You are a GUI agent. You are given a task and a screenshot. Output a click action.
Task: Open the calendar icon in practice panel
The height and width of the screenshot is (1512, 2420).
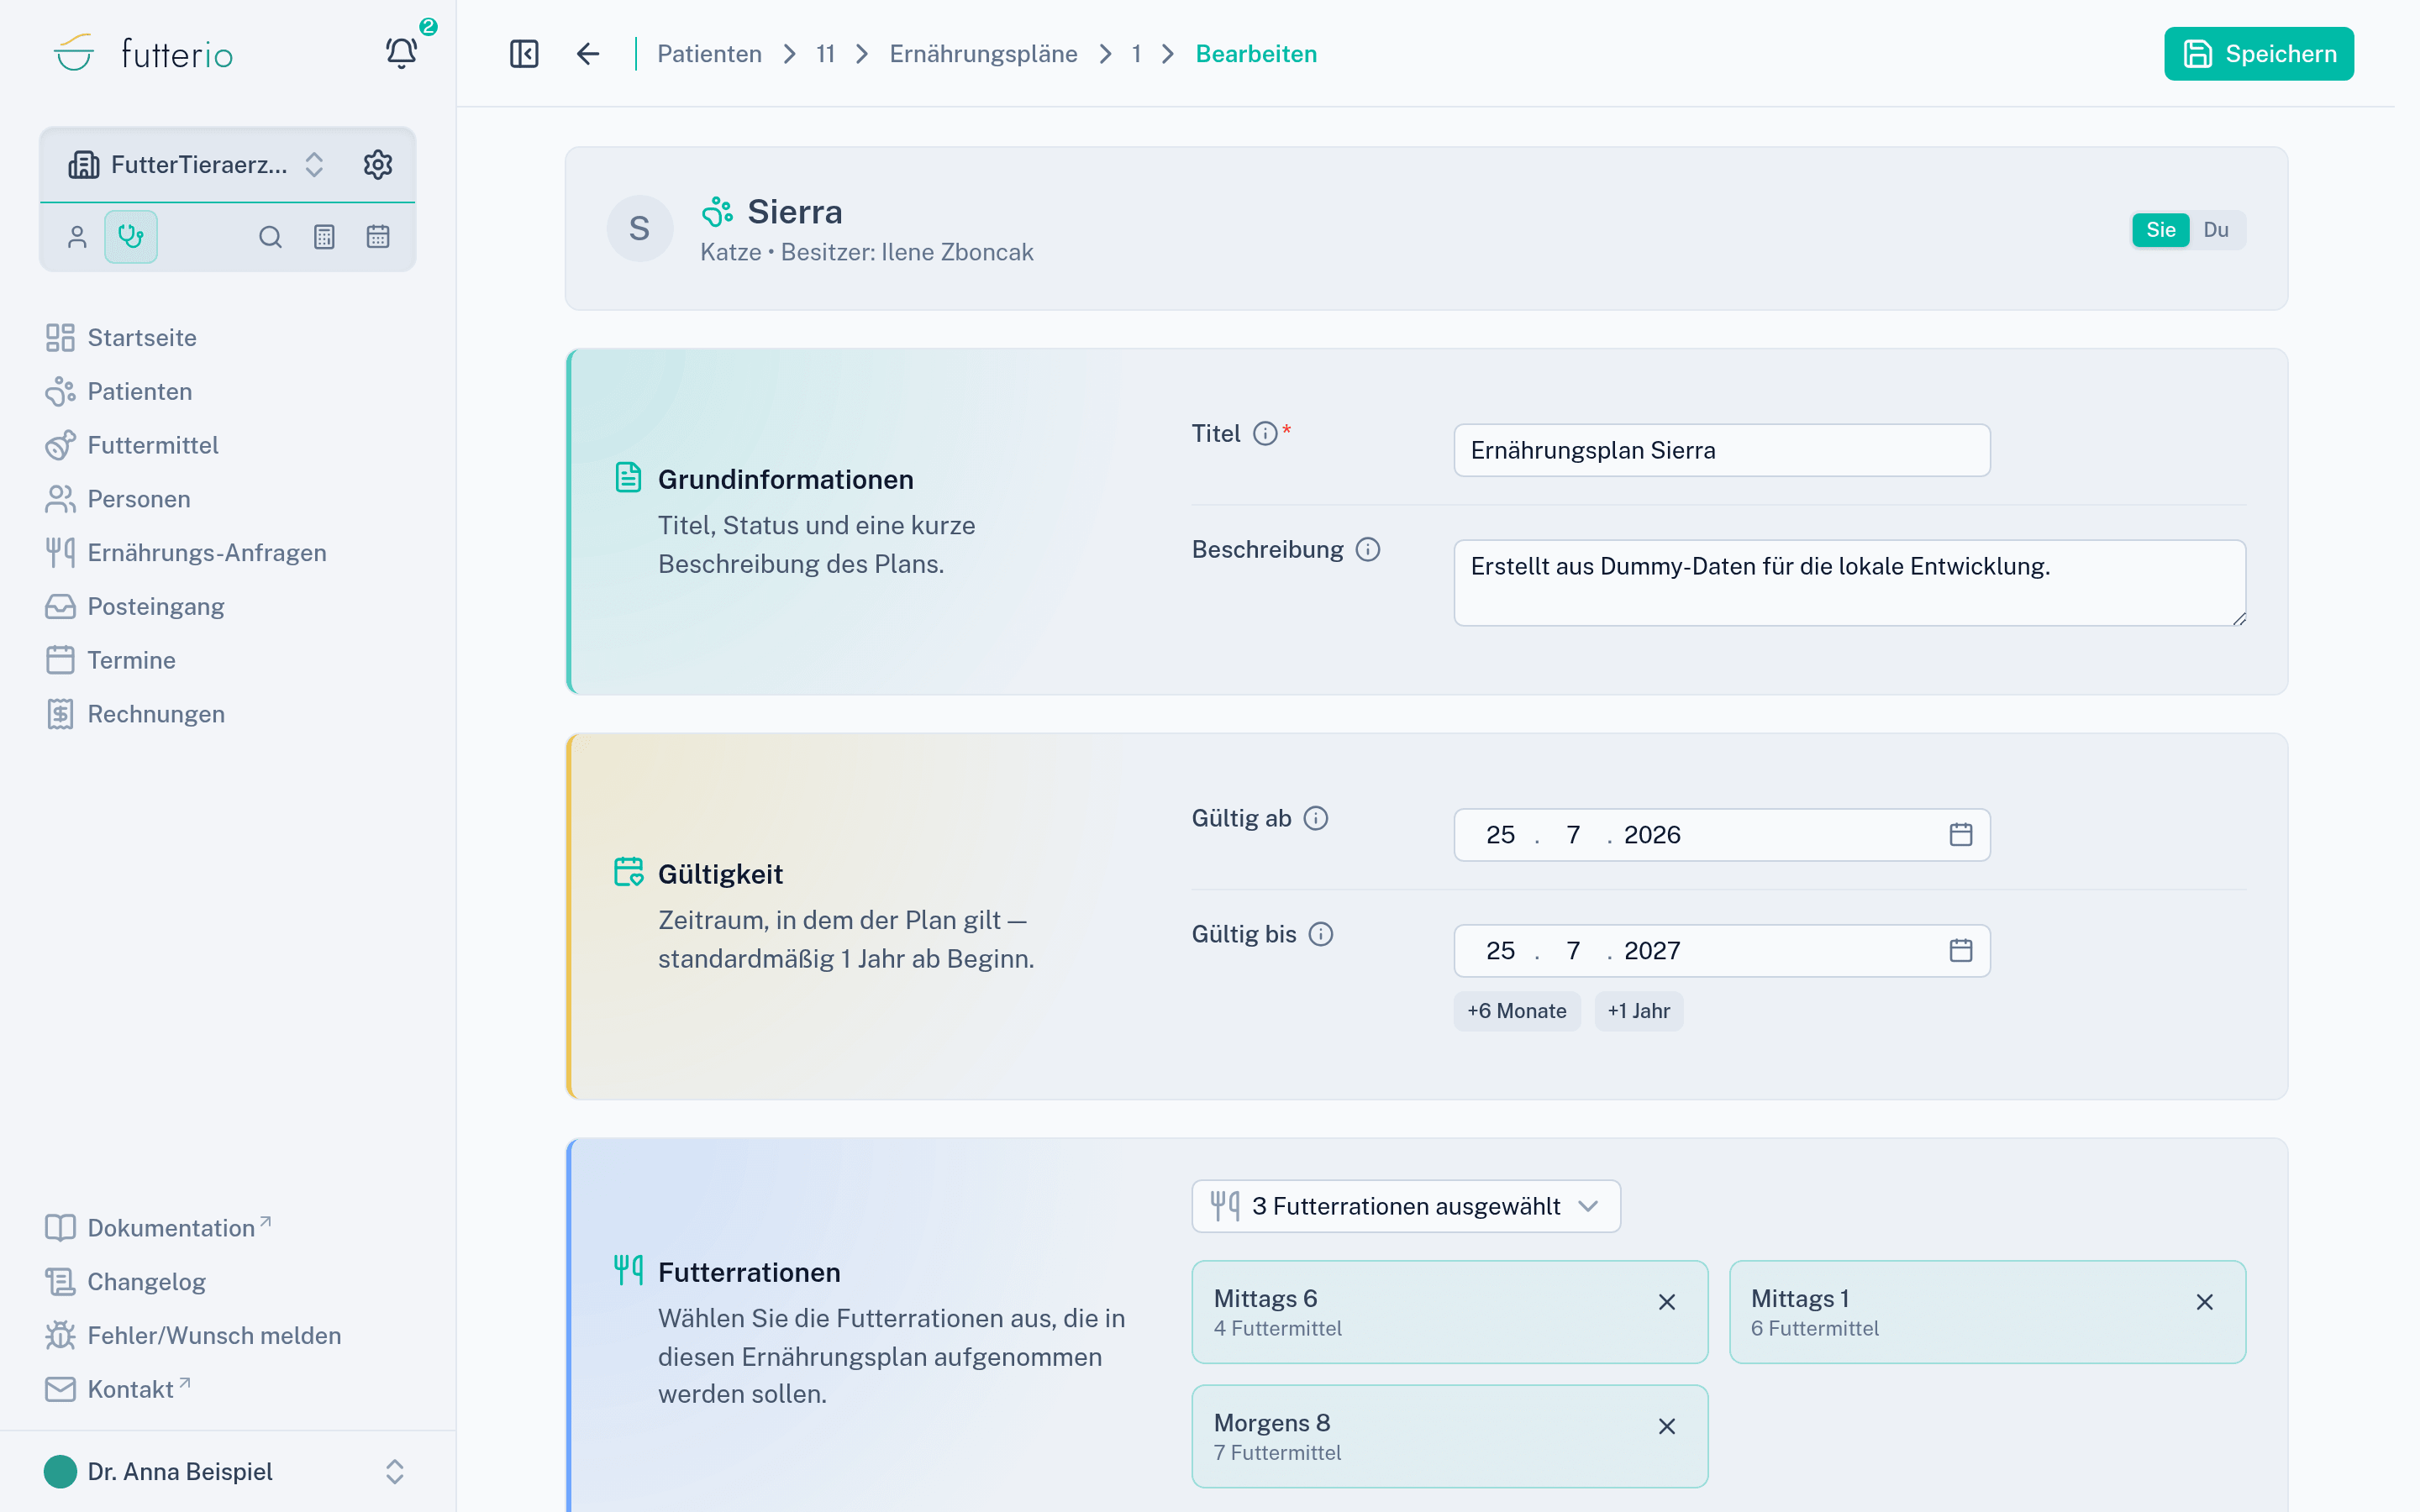(378, 237)
